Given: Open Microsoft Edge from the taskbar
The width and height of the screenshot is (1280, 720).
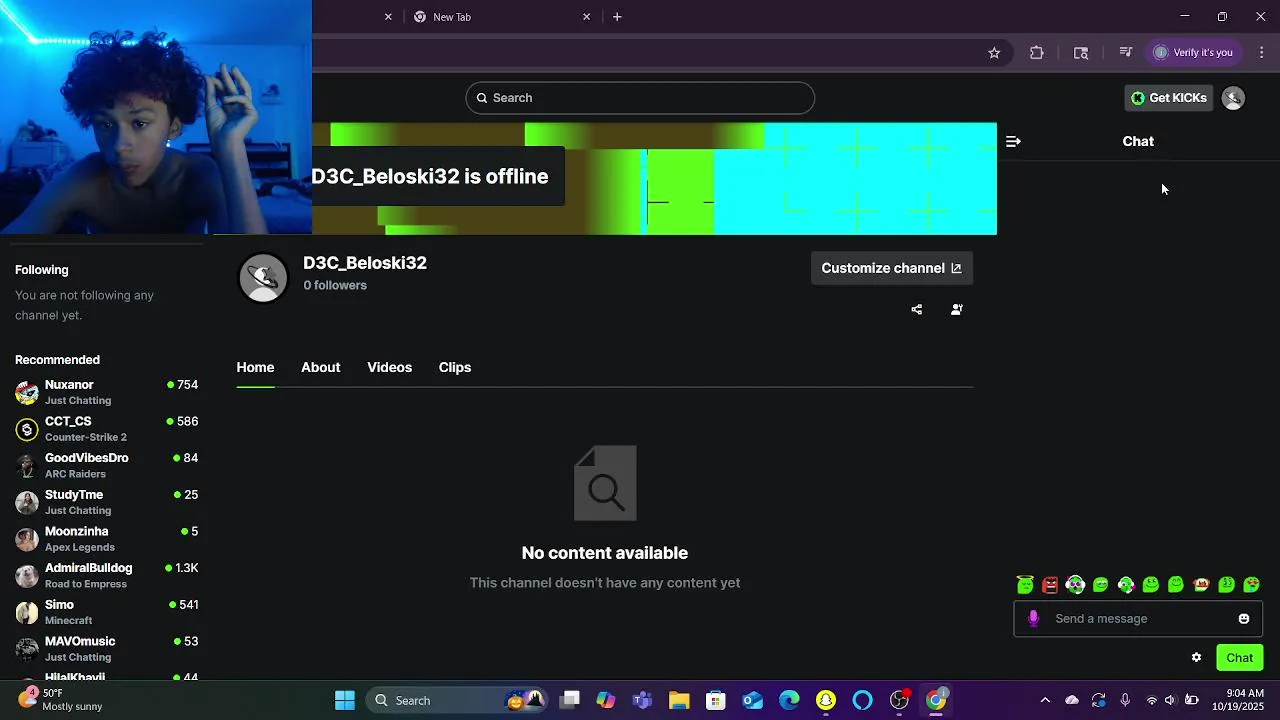Looking at the screenshot, I should tap(789, 701).
